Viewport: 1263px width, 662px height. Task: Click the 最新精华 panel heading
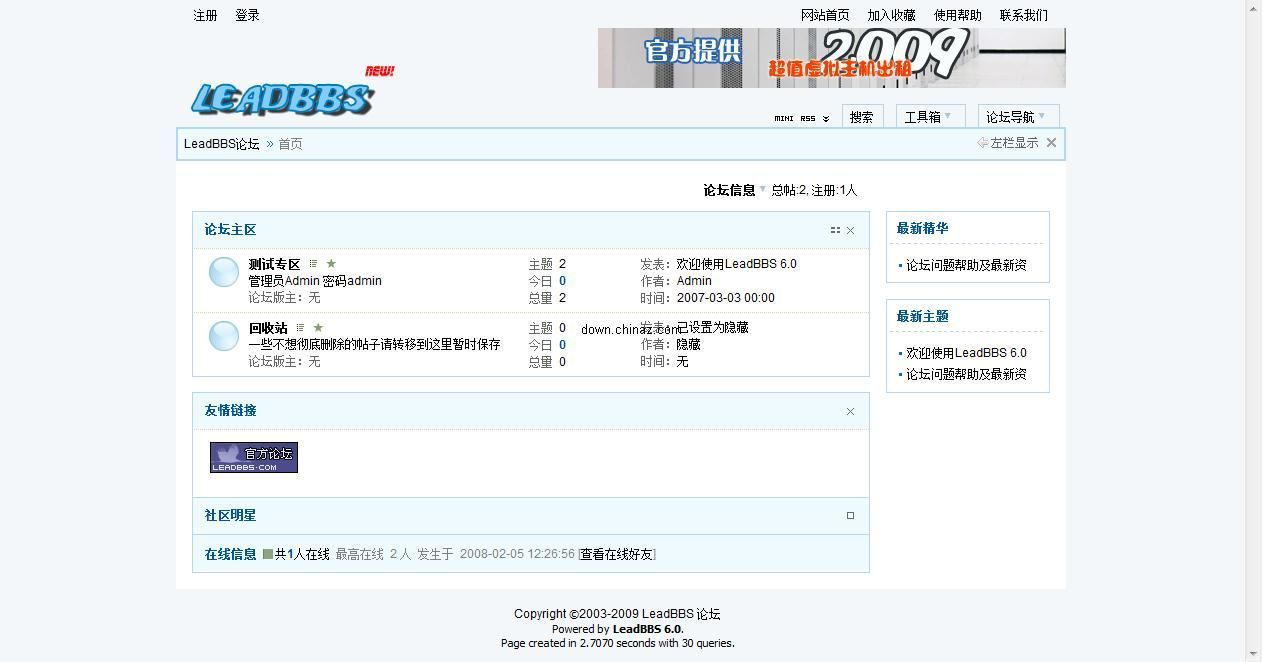click(922, 228)
